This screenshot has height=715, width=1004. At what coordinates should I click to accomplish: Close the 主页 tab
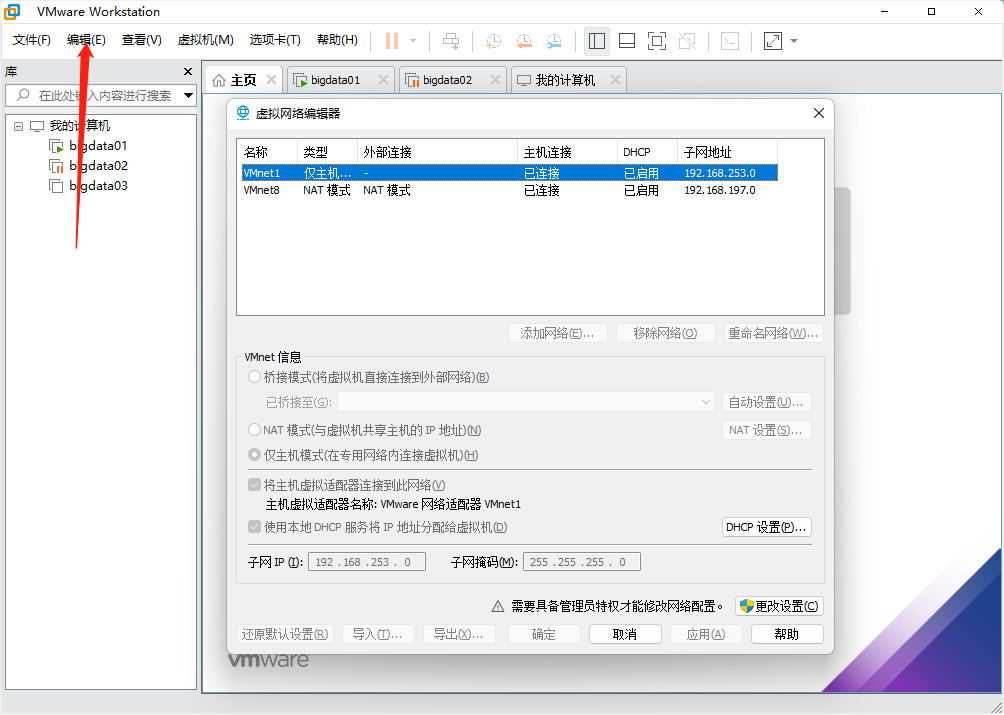271,80
